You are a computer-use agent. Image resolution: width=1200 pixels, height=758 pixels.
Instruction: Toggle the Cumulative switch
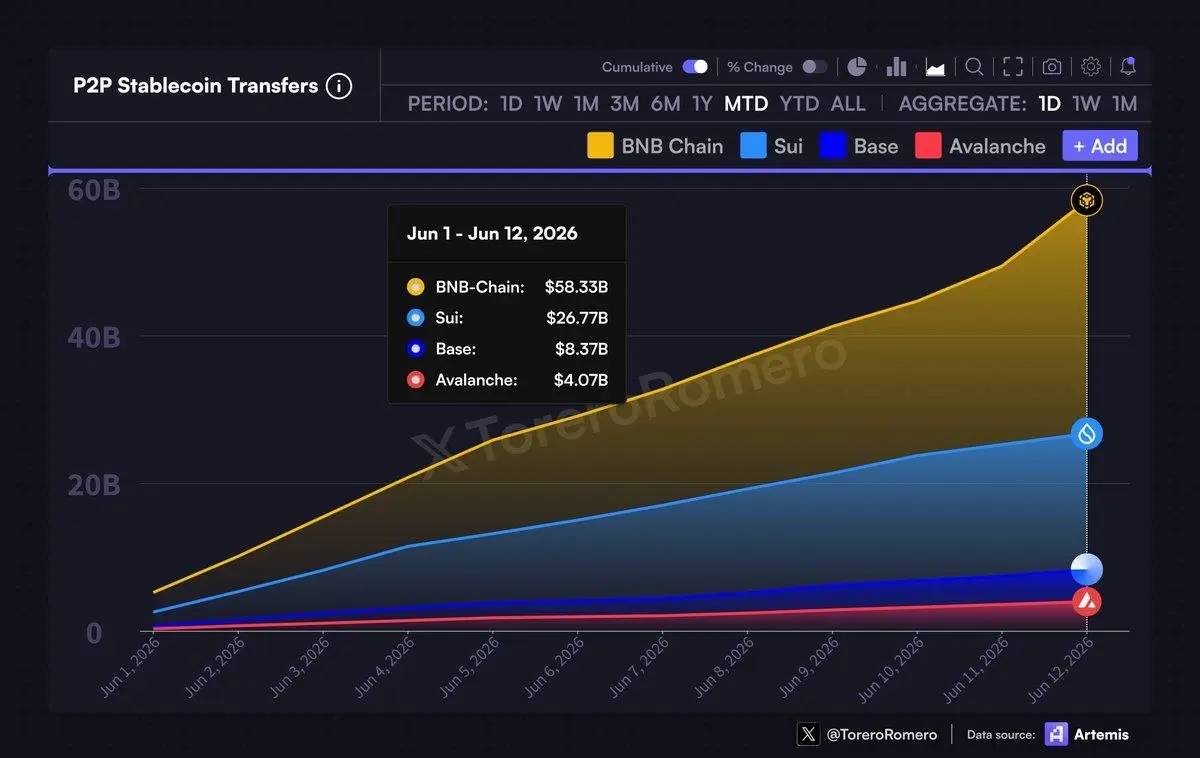coord(695,67)
